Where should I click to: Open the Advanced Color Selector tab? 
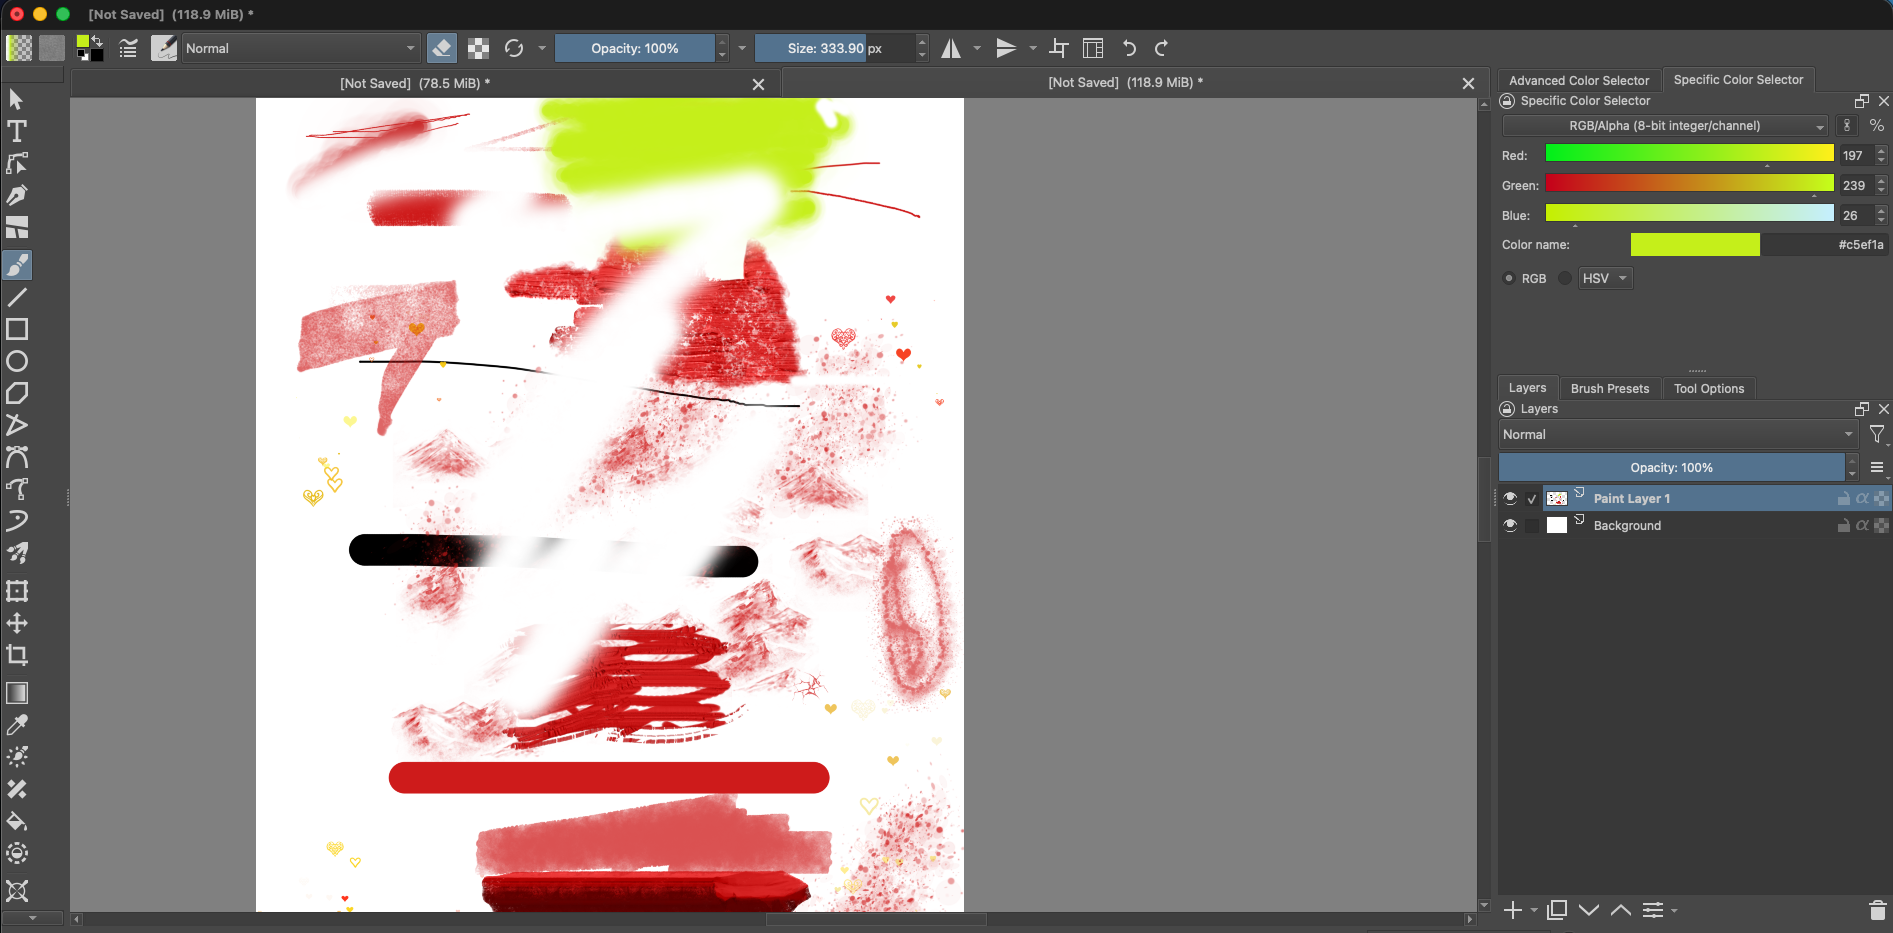click(x=1579, y=80)
